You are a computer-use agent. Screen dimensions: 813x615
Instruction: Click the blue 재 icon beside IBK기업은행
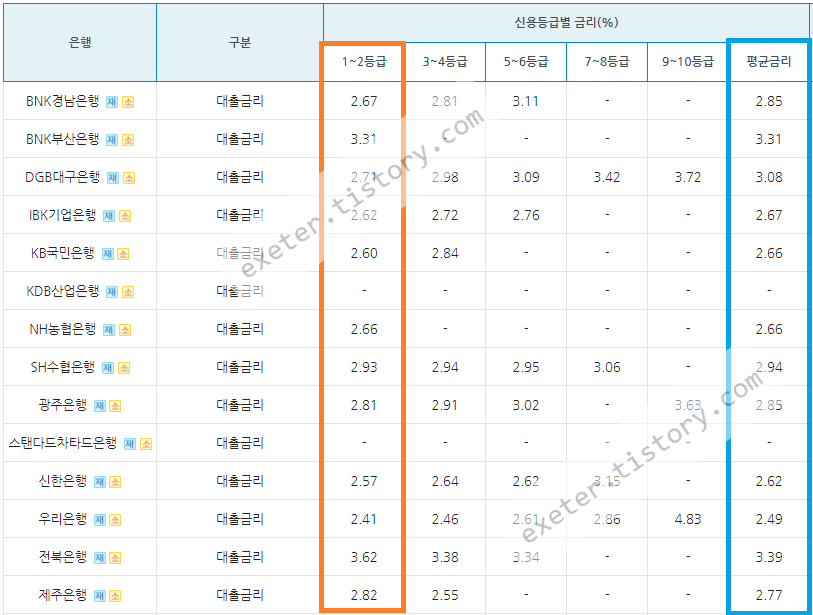pos(108,216)
